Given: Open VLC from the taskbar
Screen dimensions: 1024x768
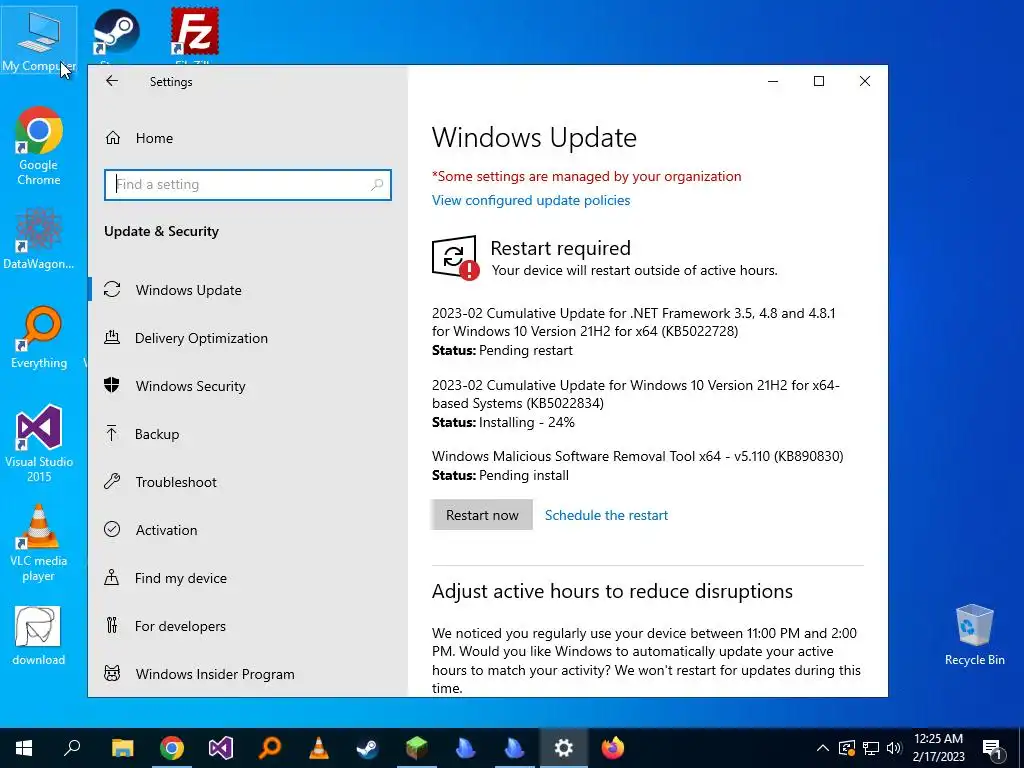Looking at the screenshot, I should [319, 748].
